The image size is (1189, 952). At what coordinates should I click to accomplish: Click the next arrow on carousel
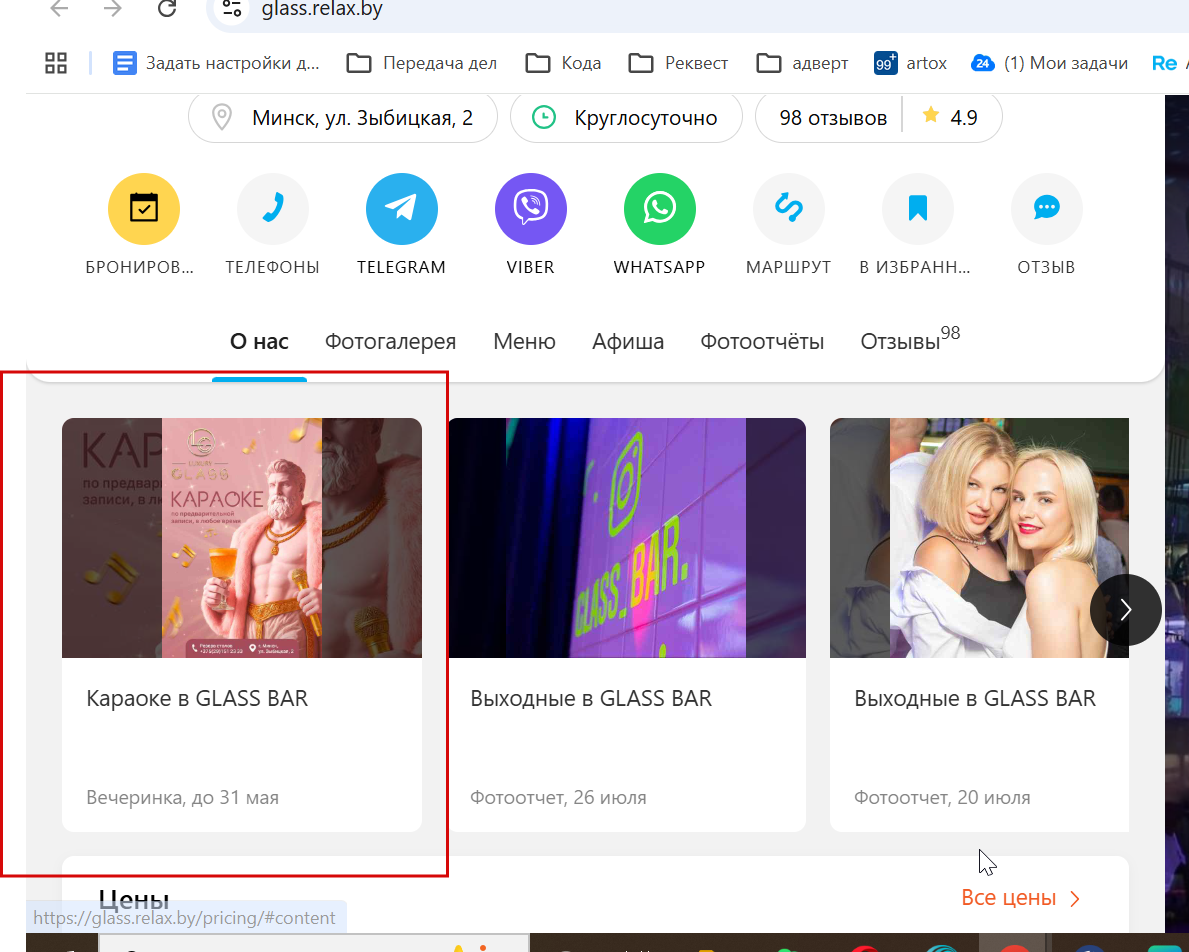click(1125, 610)
